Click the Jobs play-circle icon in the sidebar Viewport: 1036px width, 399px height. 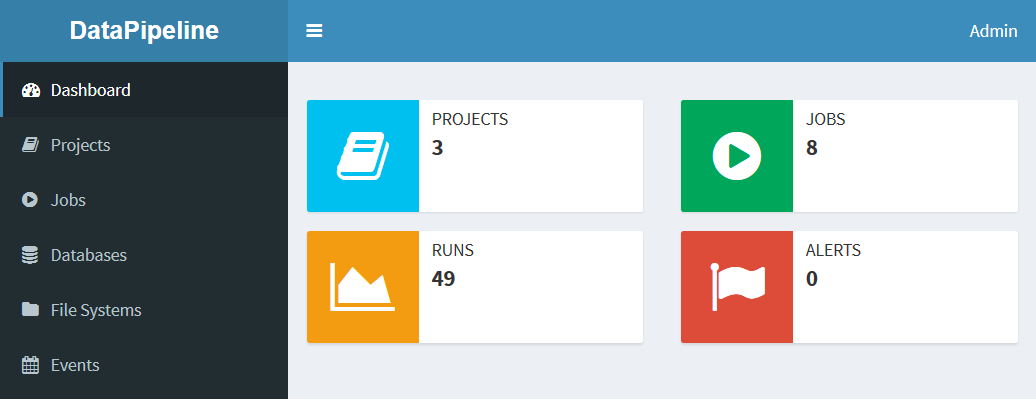tap(30, 200)
